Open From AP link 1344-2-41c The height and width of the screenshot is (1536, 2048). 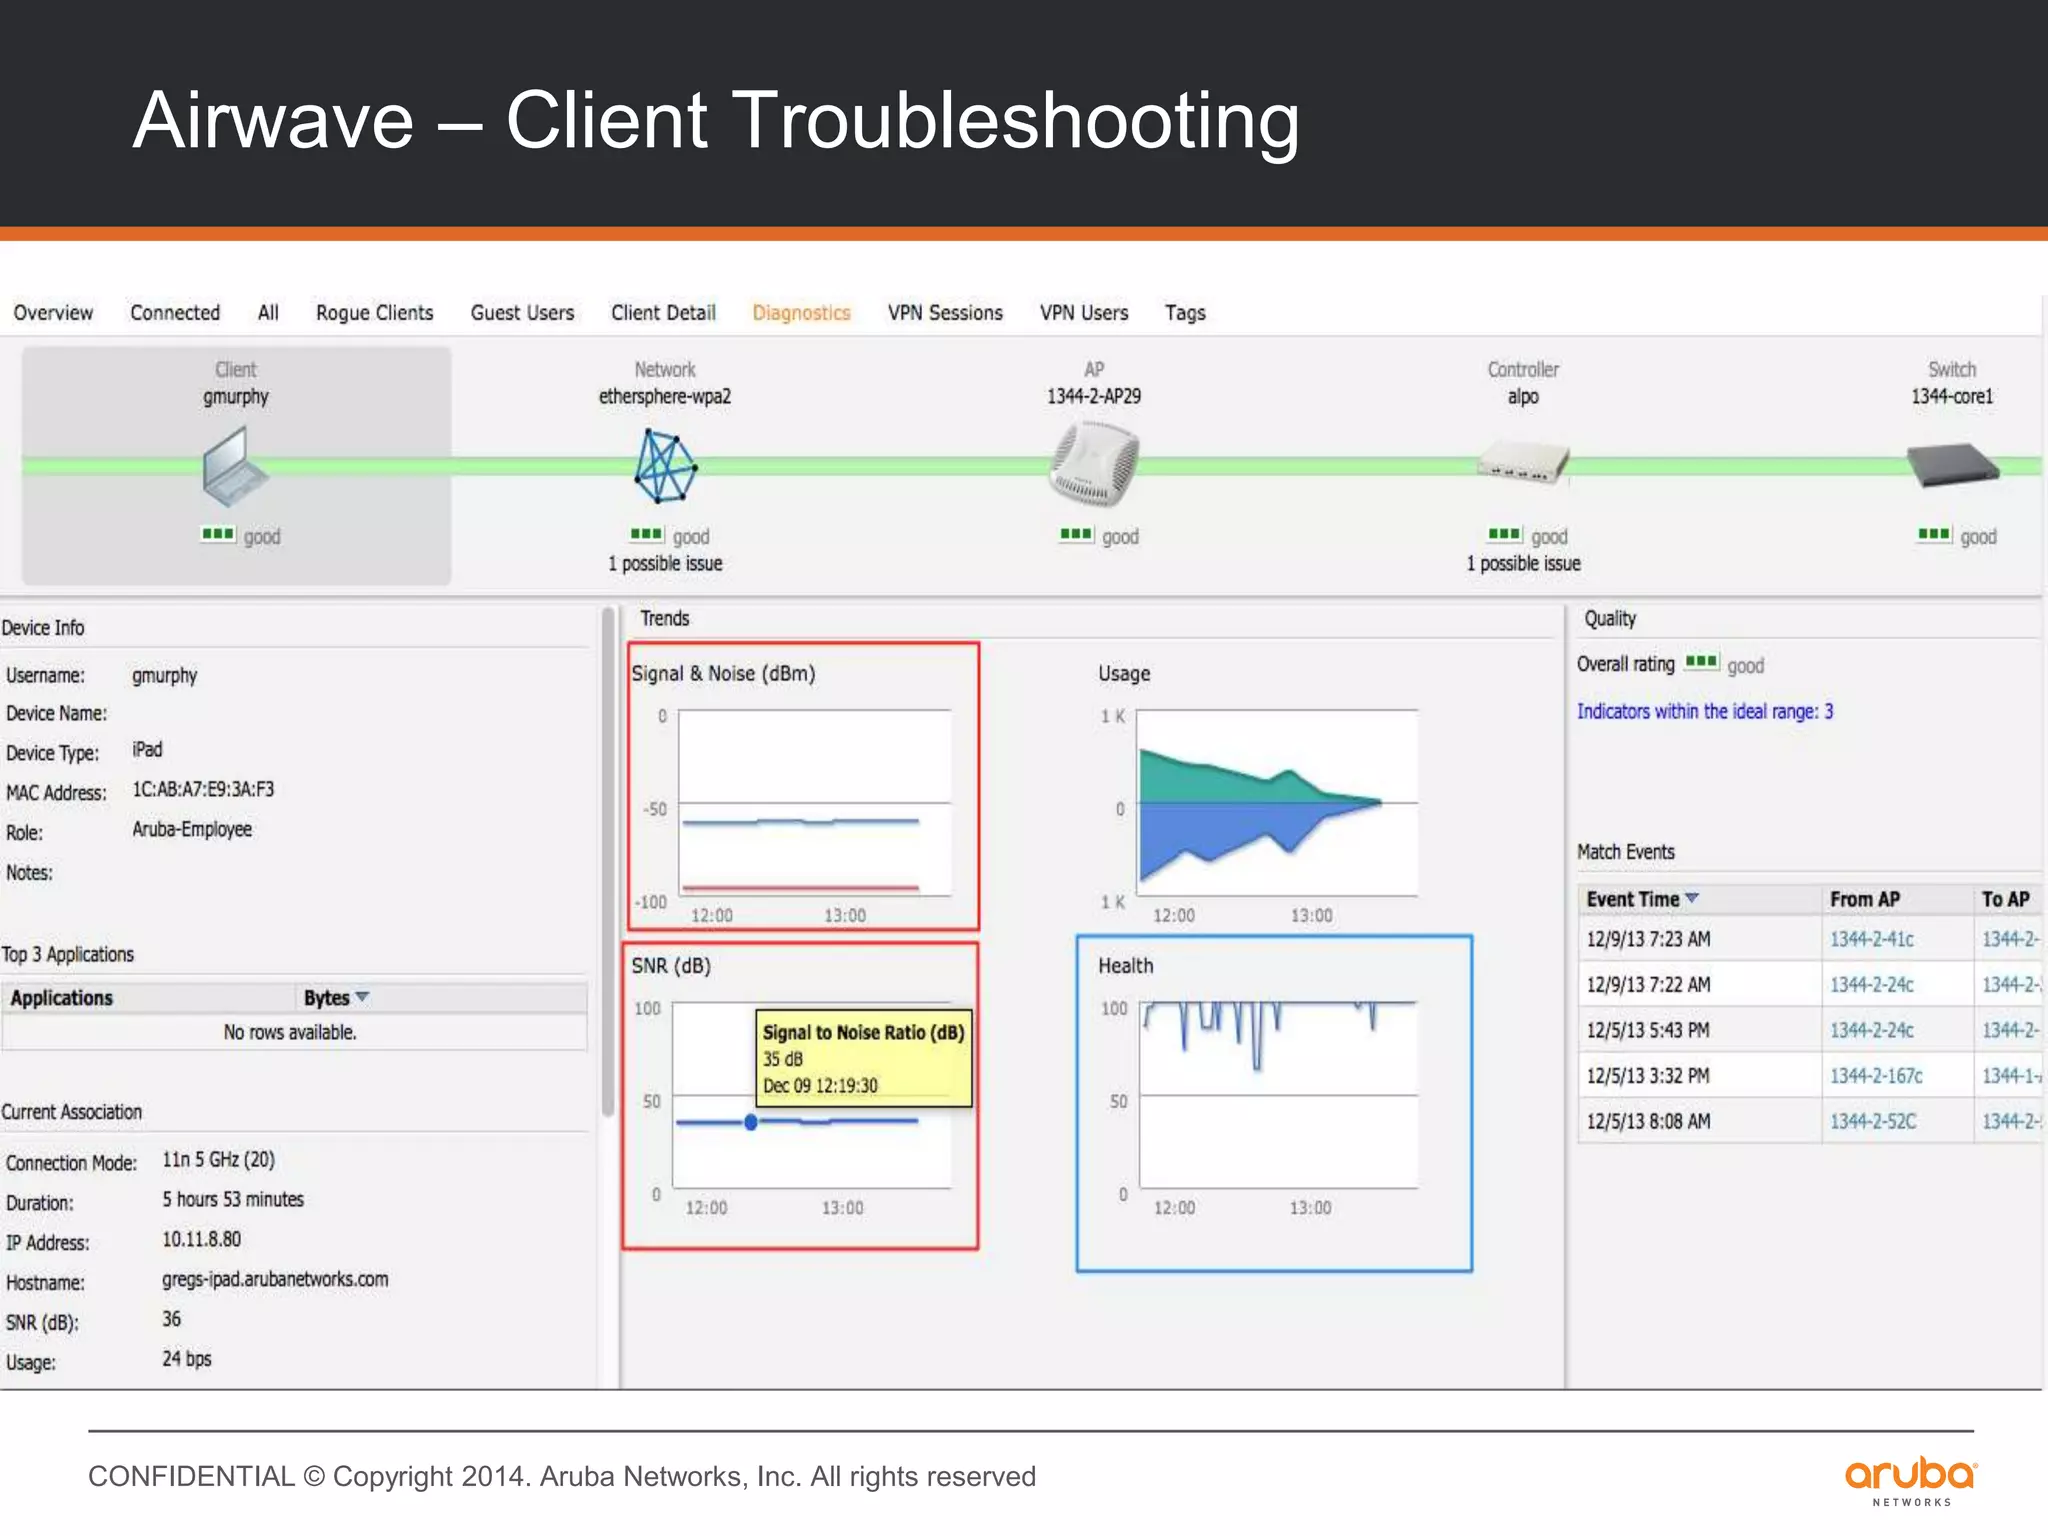tap(1872, 939)
